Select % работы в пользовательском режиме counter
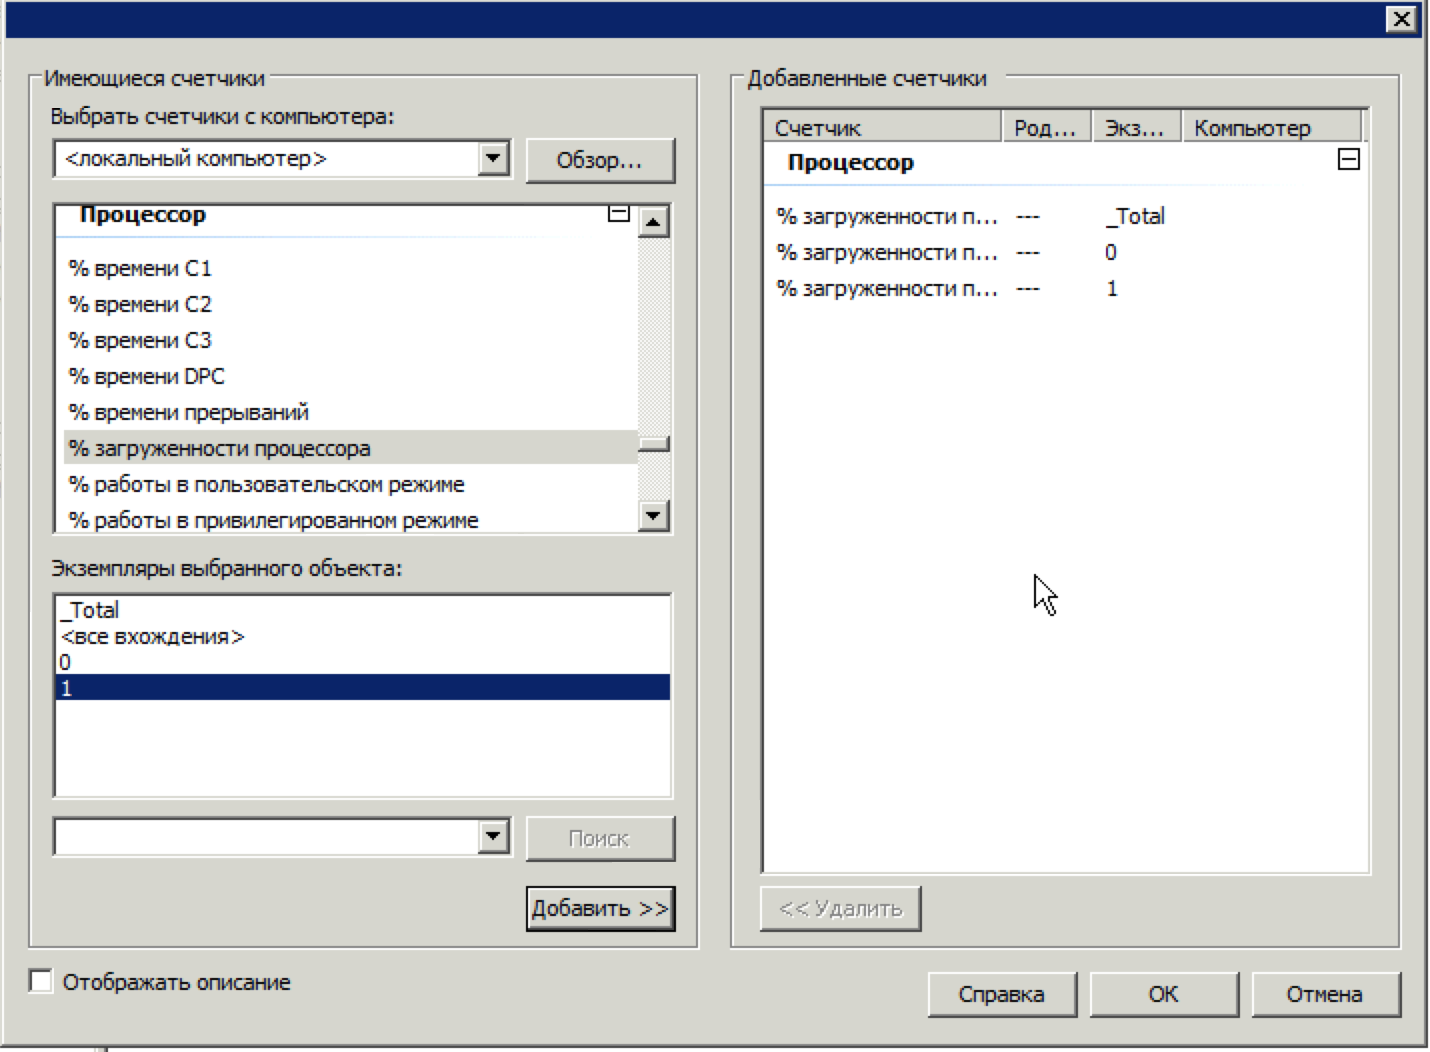The width and height of the screenshot is (1430, 1052). [266, 484]
